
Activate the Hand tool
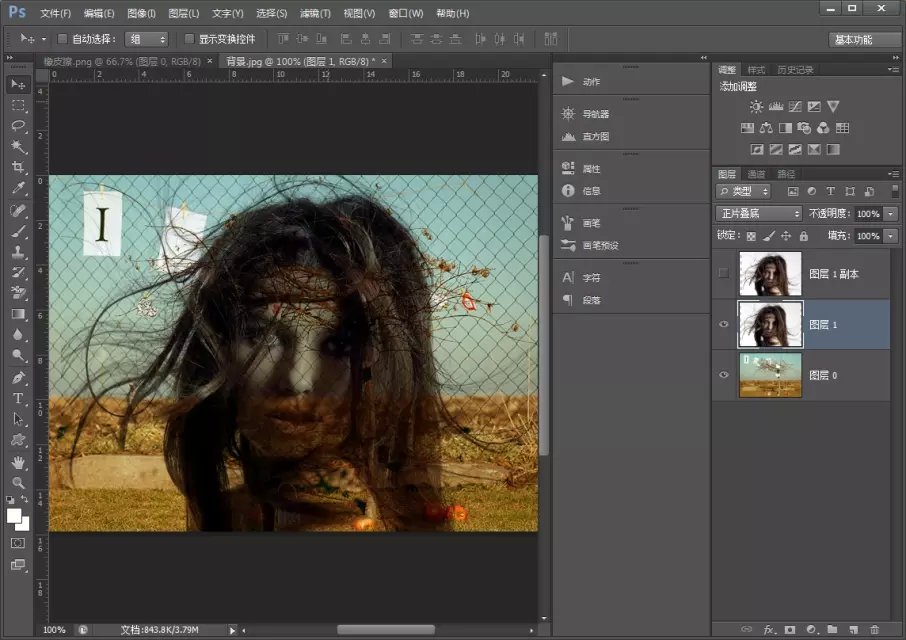(18, 462)
